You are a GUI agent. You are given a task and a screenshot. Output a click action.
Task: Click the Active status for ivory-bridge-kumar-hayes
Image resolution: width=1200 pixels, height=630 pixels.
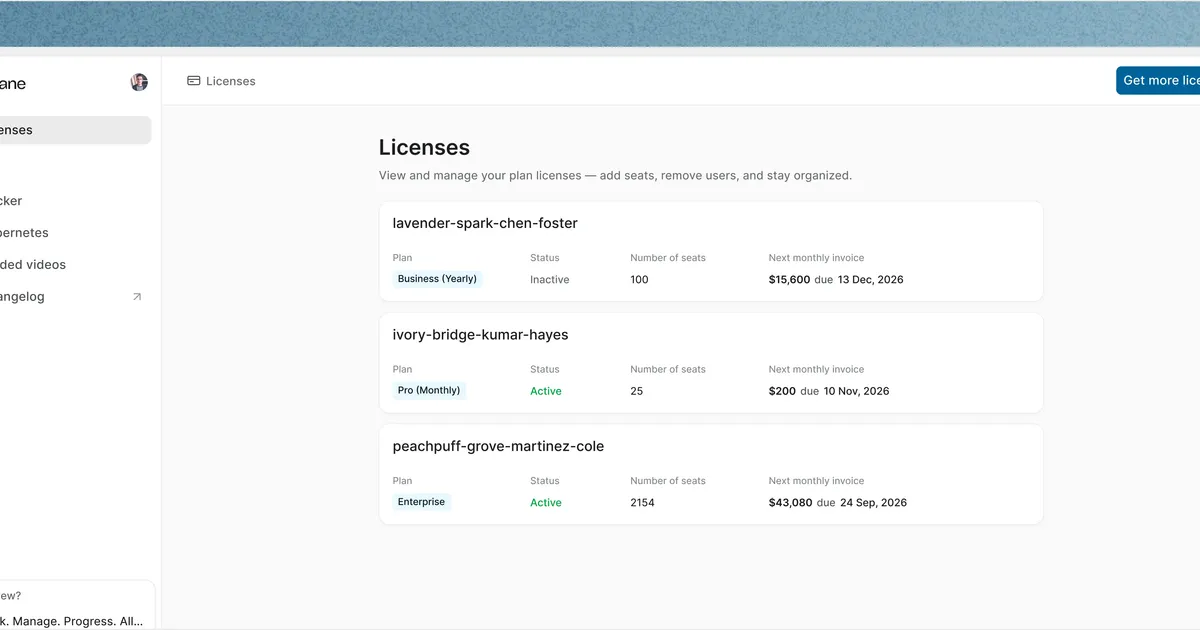point(546,391)
